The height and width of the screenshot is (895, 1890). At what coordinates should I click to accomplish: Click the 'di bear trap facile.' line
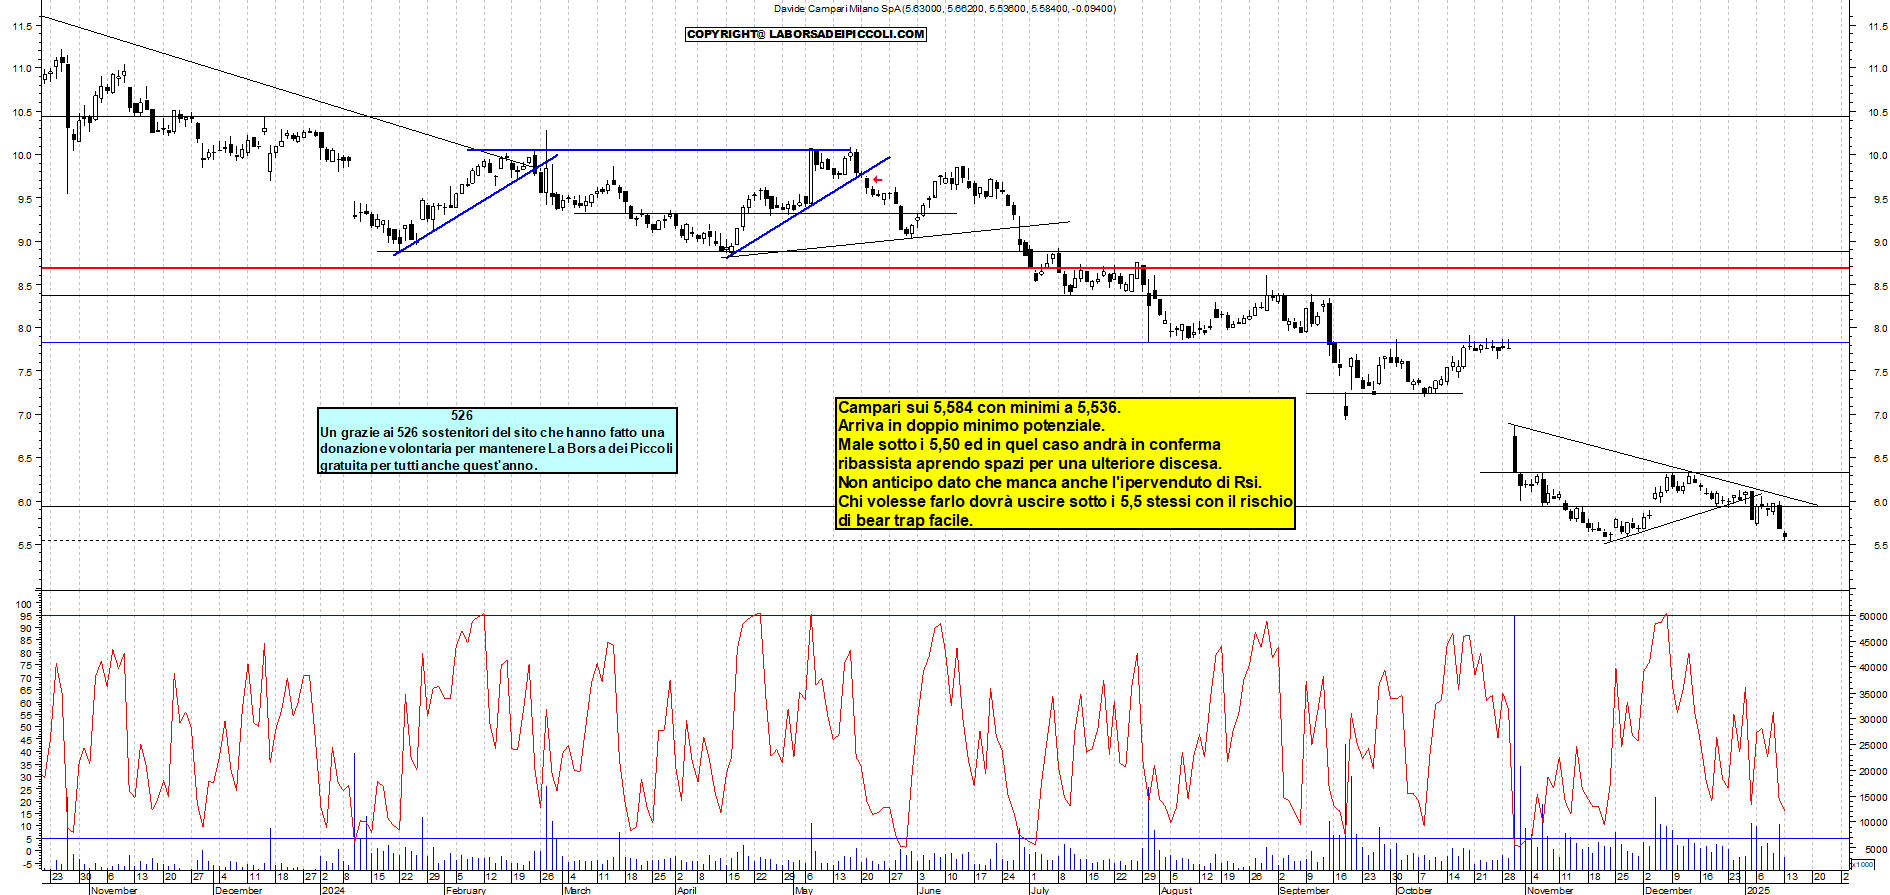pyautogui.click(x=905, y=520)
